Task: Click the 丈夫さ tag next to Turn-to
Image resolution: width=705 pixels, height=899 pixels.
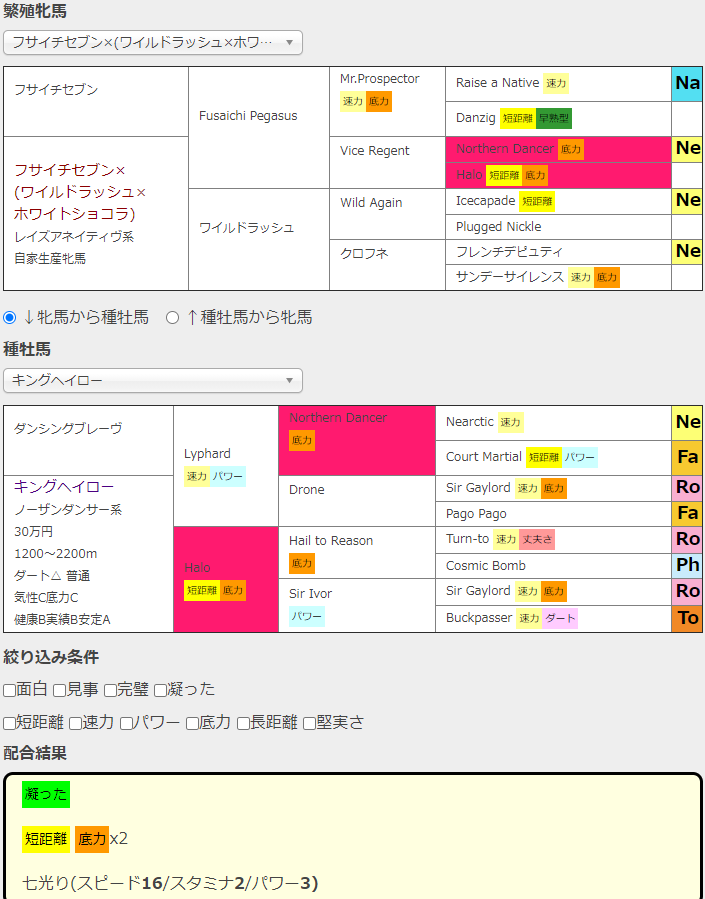Action: 537,539
